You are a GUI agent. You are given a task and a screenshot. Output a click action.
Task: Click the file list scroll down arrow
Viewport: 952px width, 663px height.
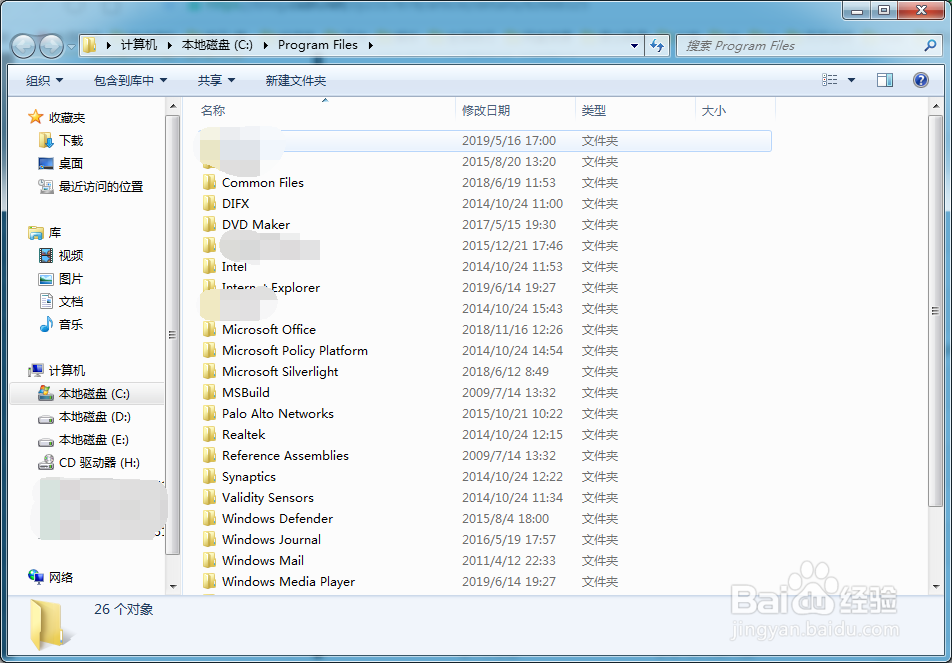click(935, 586)
